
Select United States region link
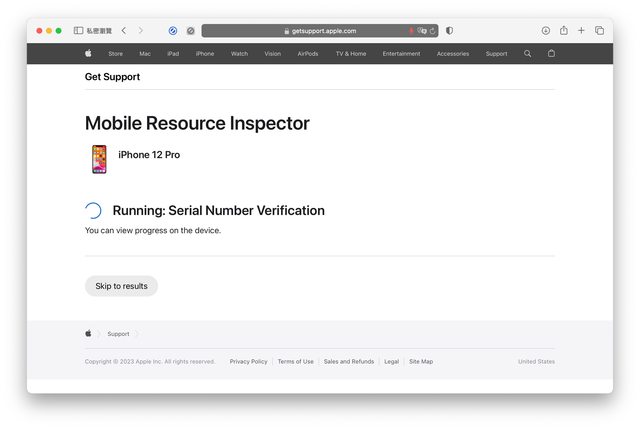pyautogui.click(x=536, y=361)
